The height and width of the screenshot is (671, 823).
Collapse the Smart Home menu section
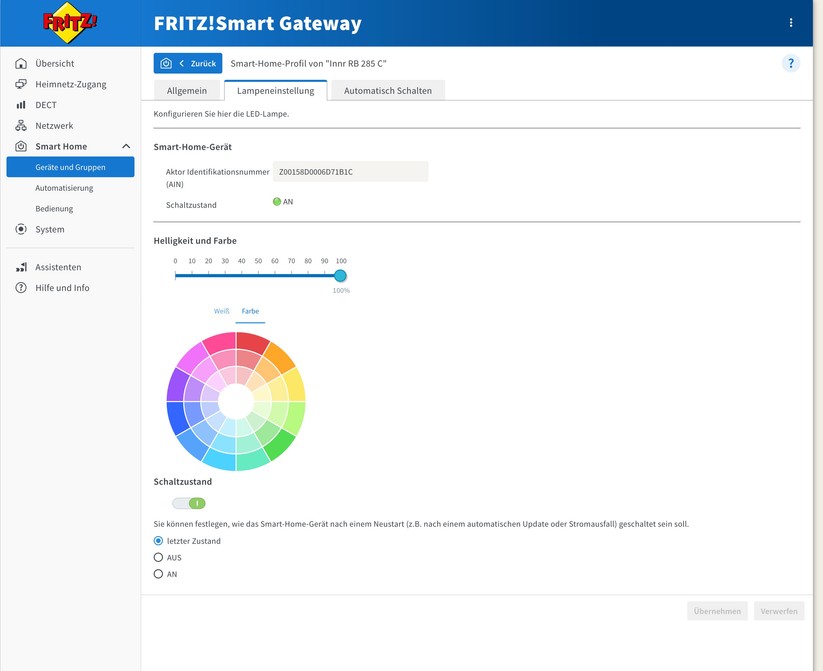tap(126, 146)
